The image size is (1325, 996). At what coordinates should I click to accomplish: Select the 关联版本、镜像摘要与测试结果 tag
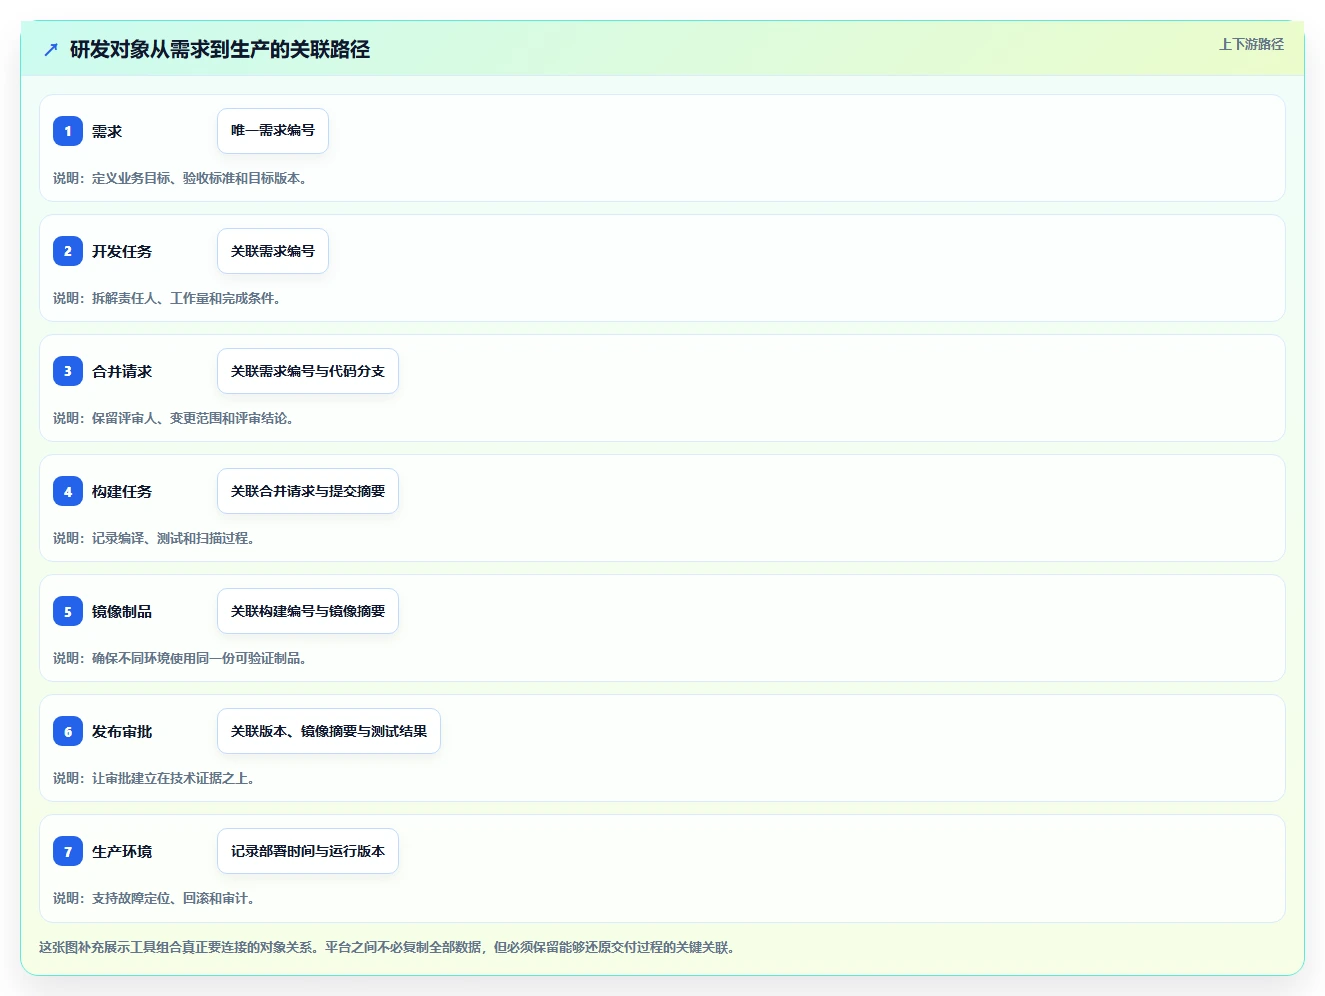tap(329, 731)
